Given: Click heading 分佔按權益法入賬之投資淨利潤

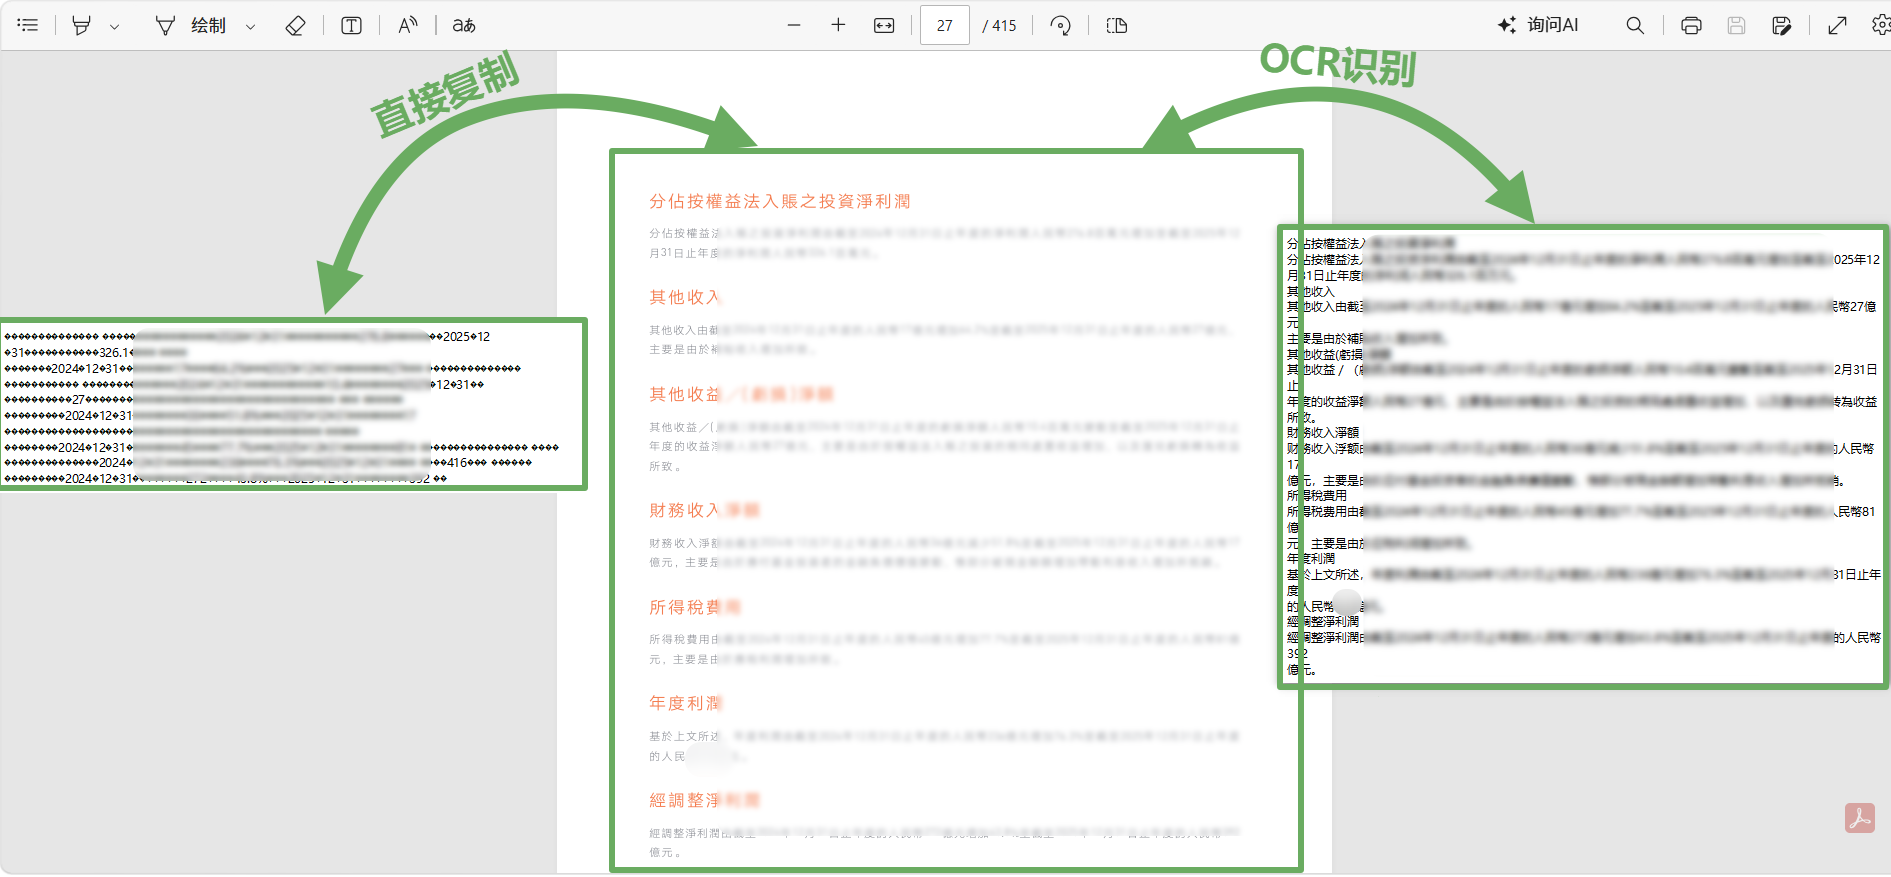Looking at the screenshot, I should pyautogui.click(x=780, y=201).
